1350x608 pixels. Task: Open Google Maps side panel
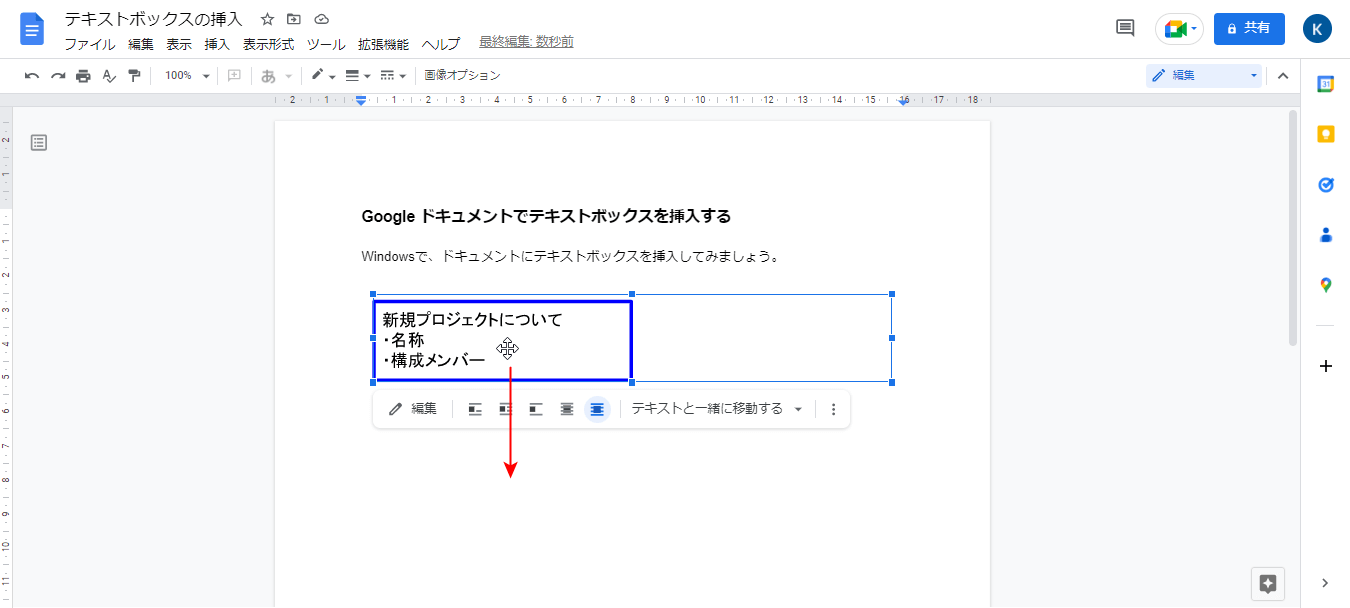(x=1326, y=285)
